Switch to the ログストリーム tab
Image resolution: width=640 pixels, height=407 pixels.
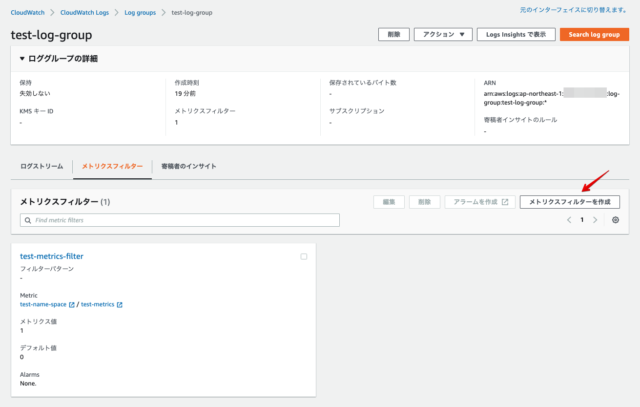click(42, 166)
